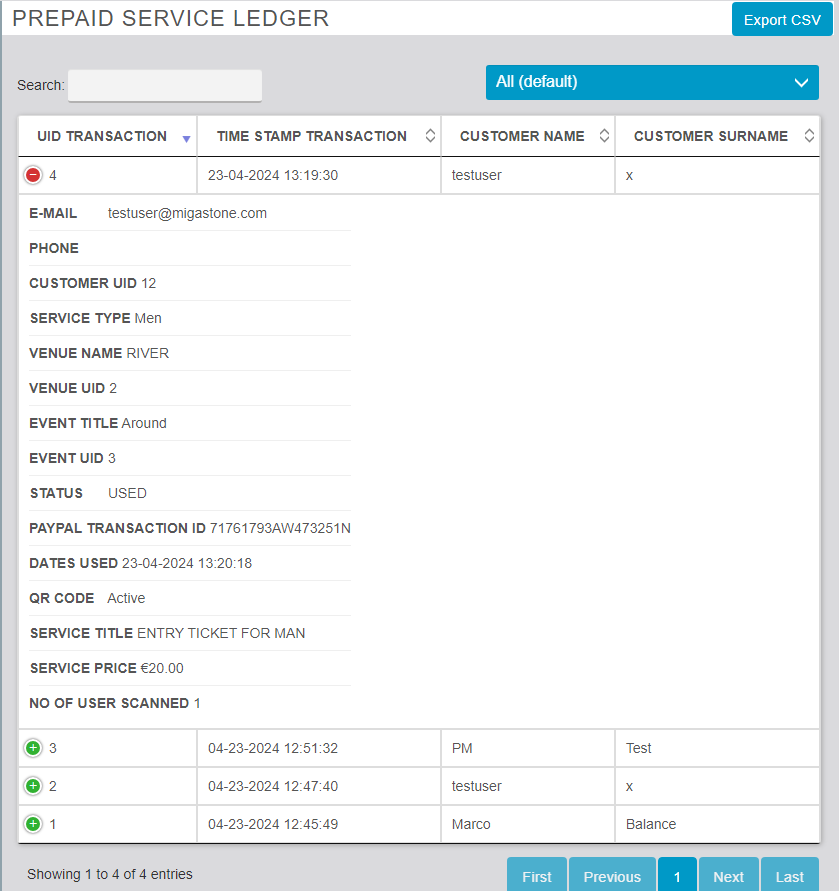Expand transaction 1 row details

(33, 824)
